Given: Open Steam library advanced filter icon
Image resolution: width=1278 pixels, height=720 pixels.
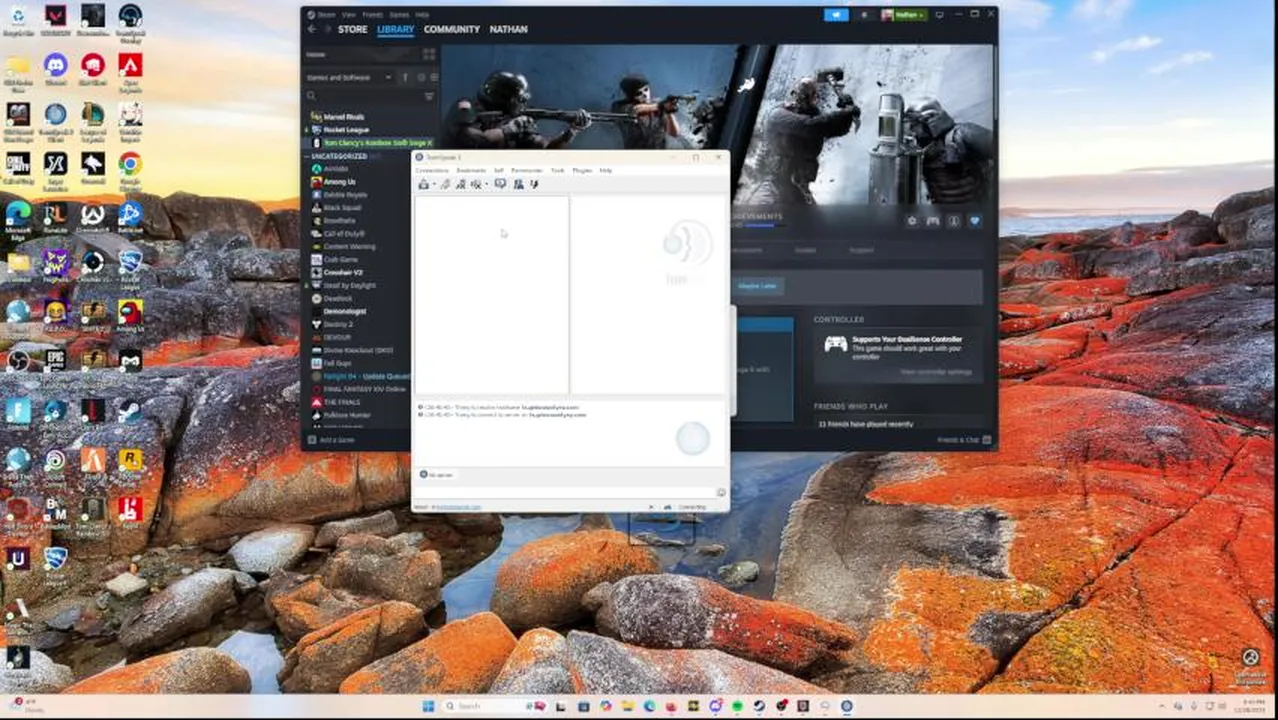Looking at the screenshot, I should [429, 96].
